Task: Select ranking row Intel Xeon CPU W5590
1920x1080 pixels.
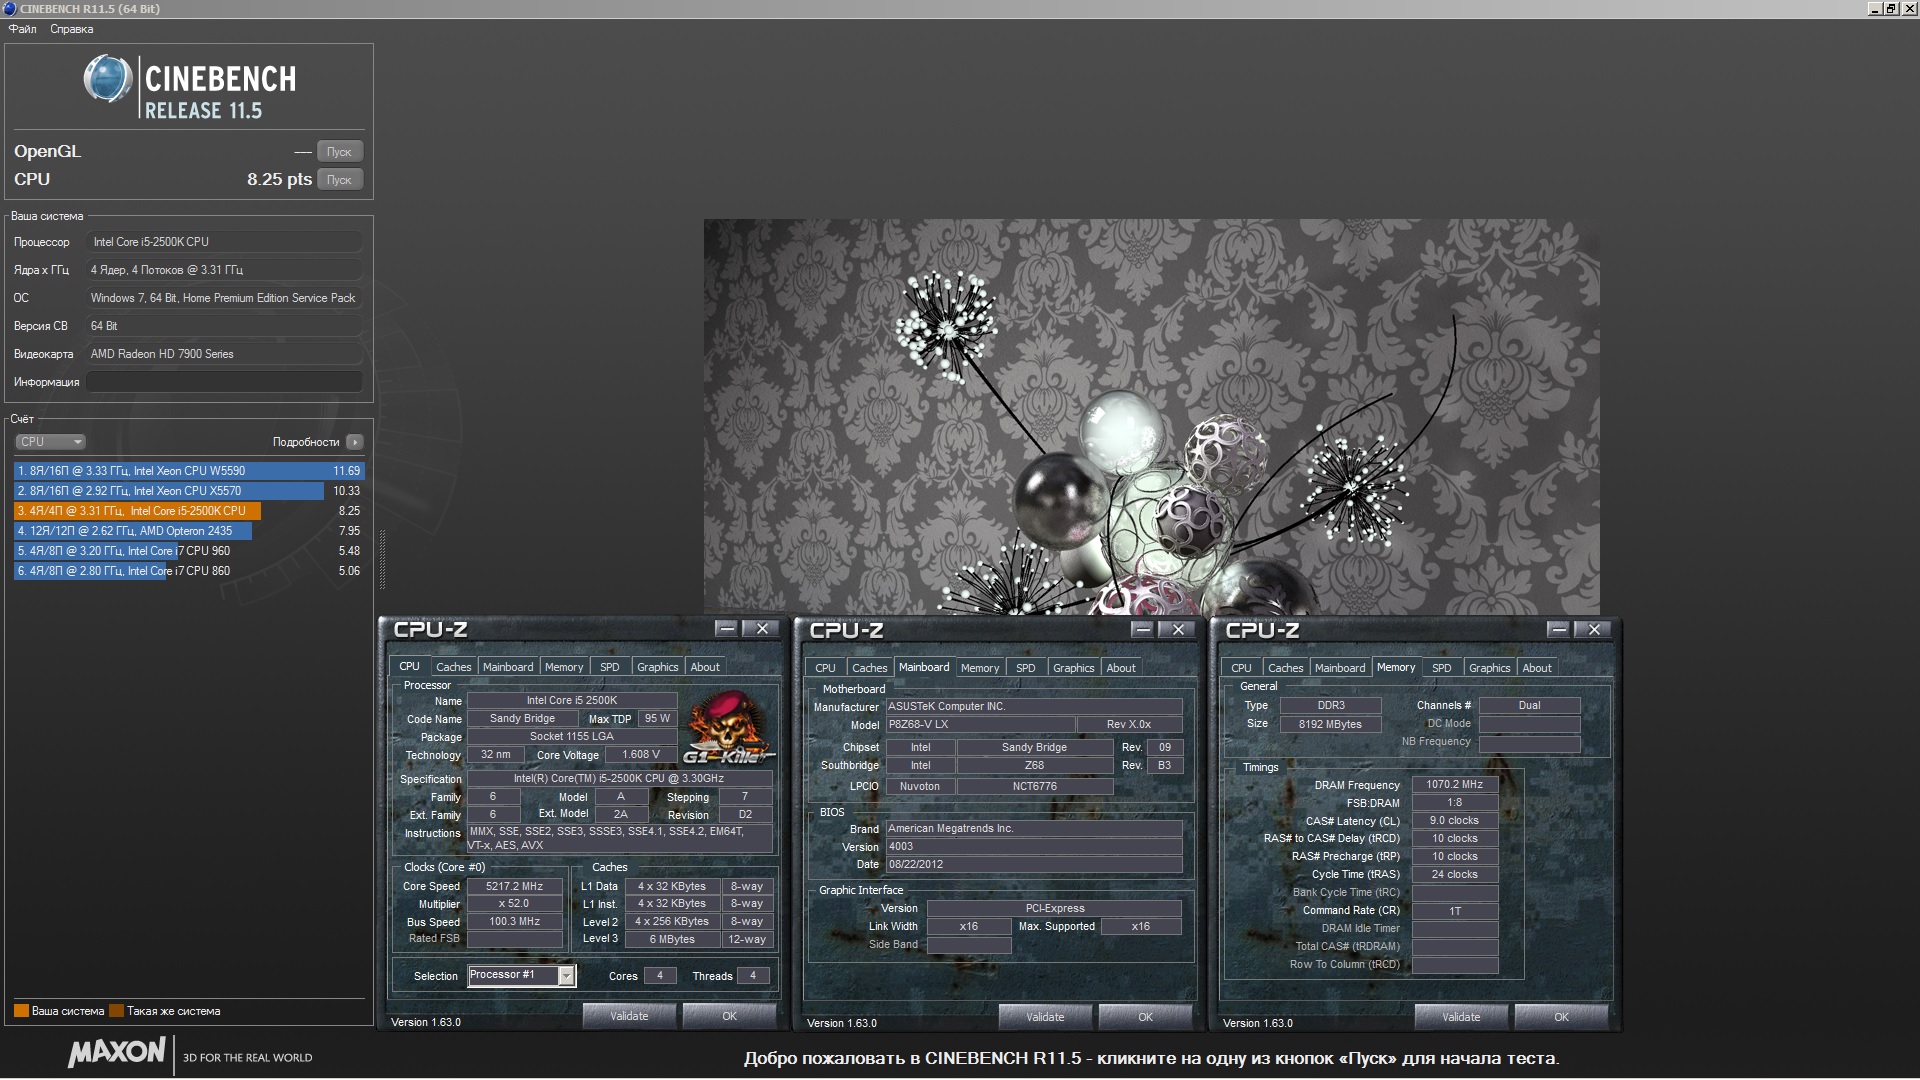Action: tap(189, 471)
